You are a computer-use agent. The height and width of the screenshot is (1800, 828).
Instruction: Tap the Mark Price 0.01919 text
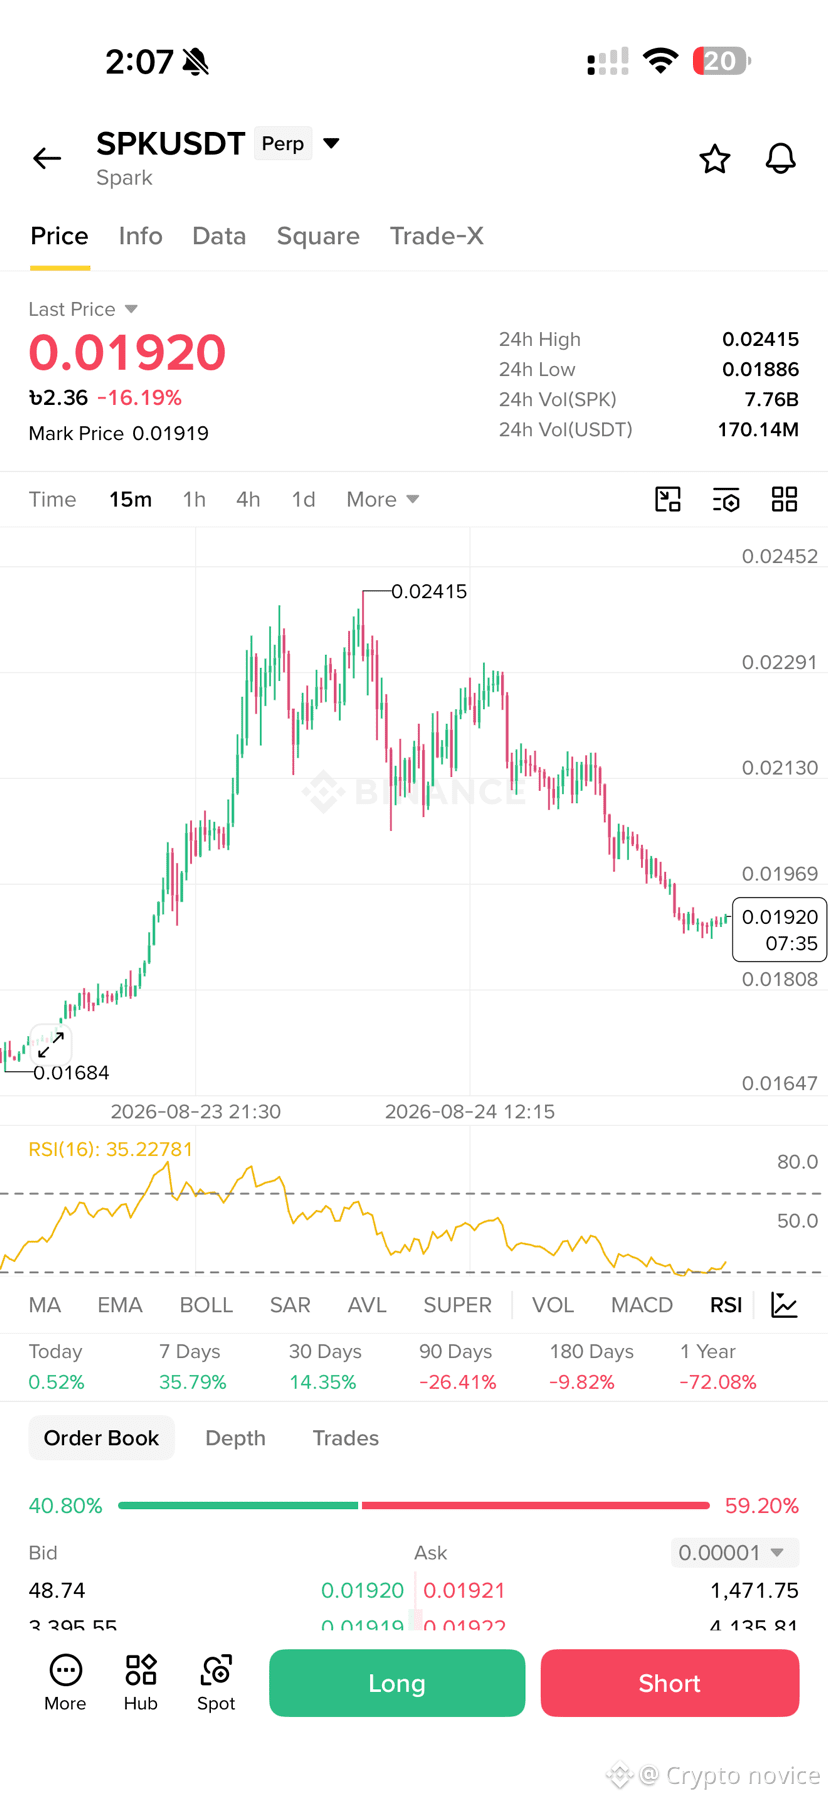pyautogui.click(x=118, y=433)
